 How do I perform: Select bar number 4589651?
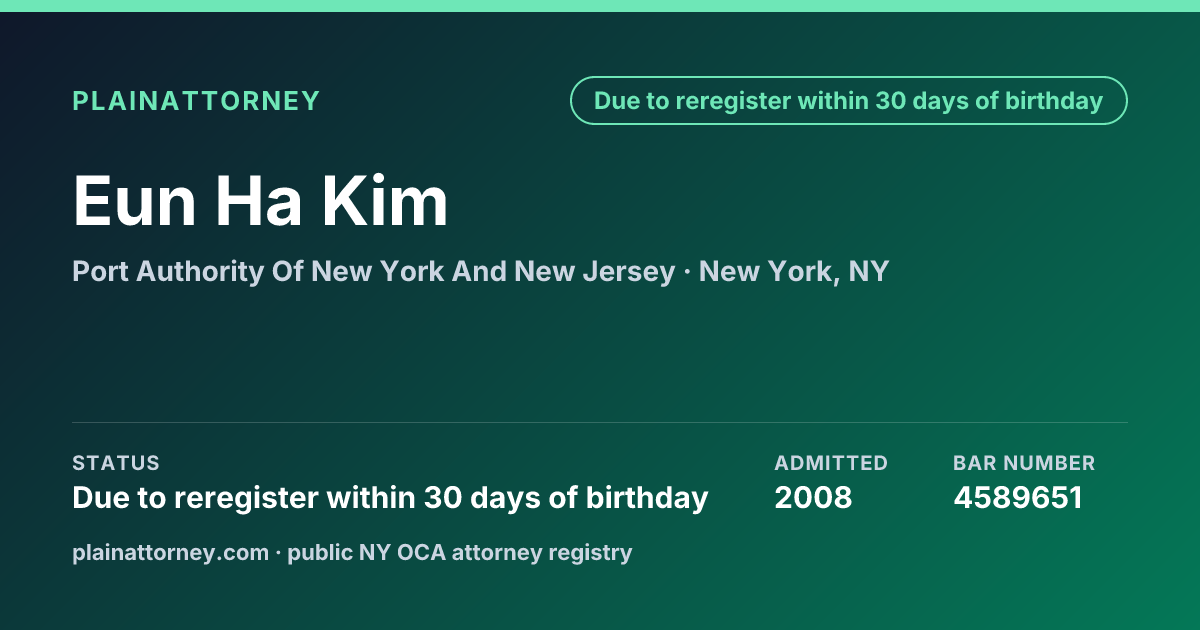[1018, 498]
